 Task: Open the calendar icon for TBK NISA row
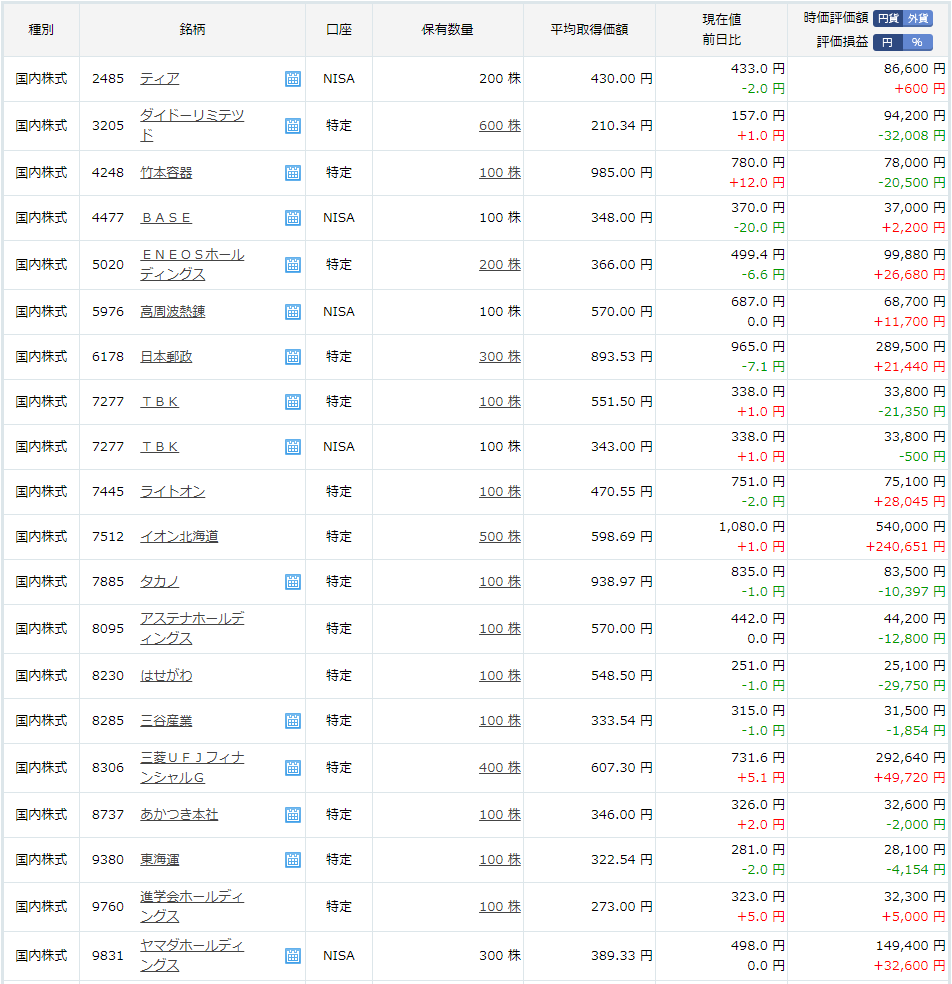coord(293,447)
